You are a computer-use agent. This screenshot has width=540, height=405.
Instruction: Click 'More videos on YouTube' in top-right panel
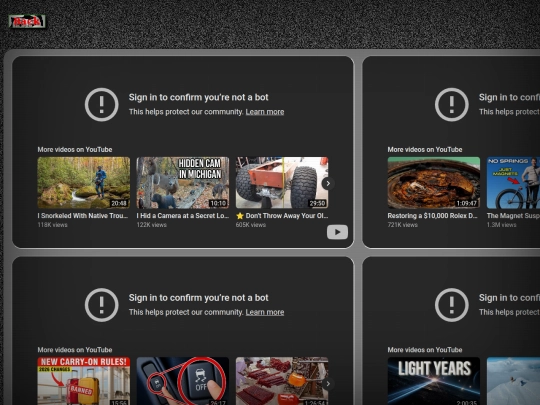(425, 149)
